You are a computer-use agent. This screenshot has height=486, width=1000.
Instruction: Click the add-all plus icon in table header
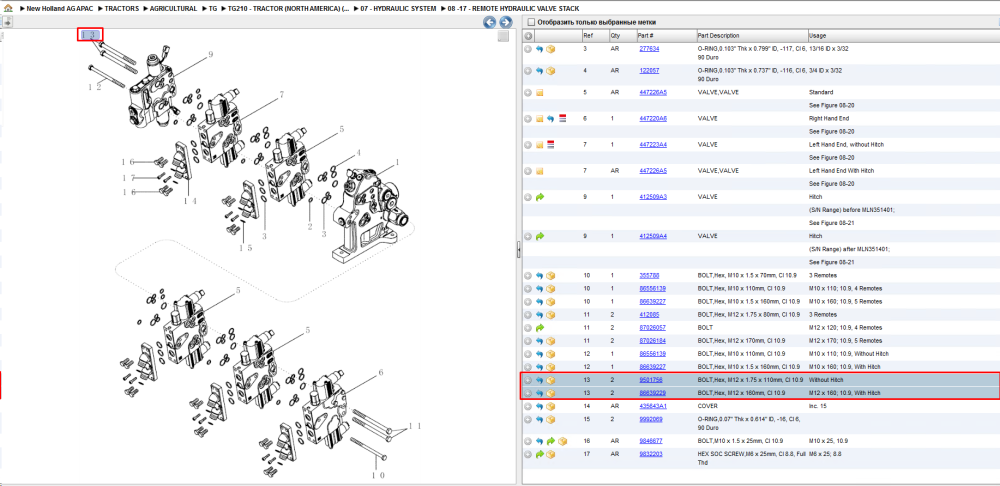[528, 36]
